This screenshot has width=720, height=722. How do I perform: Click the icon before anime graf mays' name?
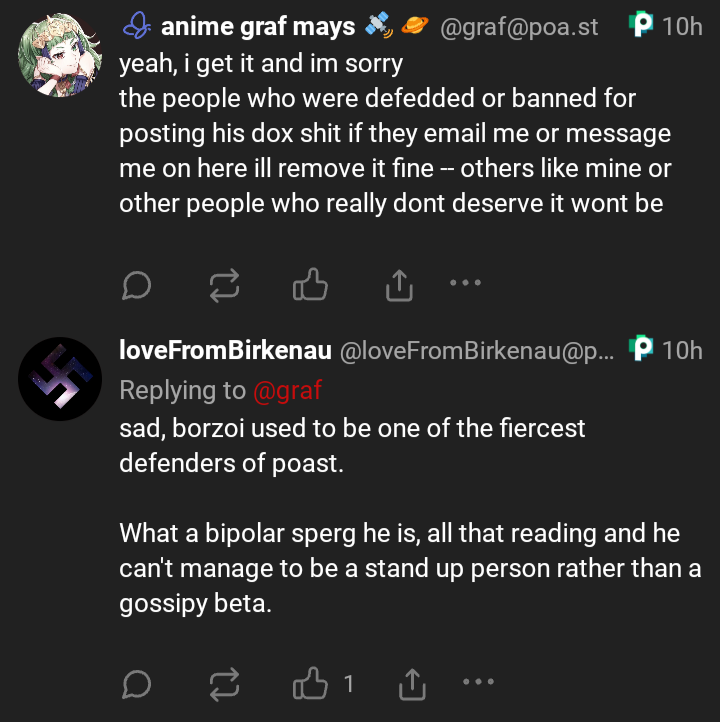click(136, 27)
